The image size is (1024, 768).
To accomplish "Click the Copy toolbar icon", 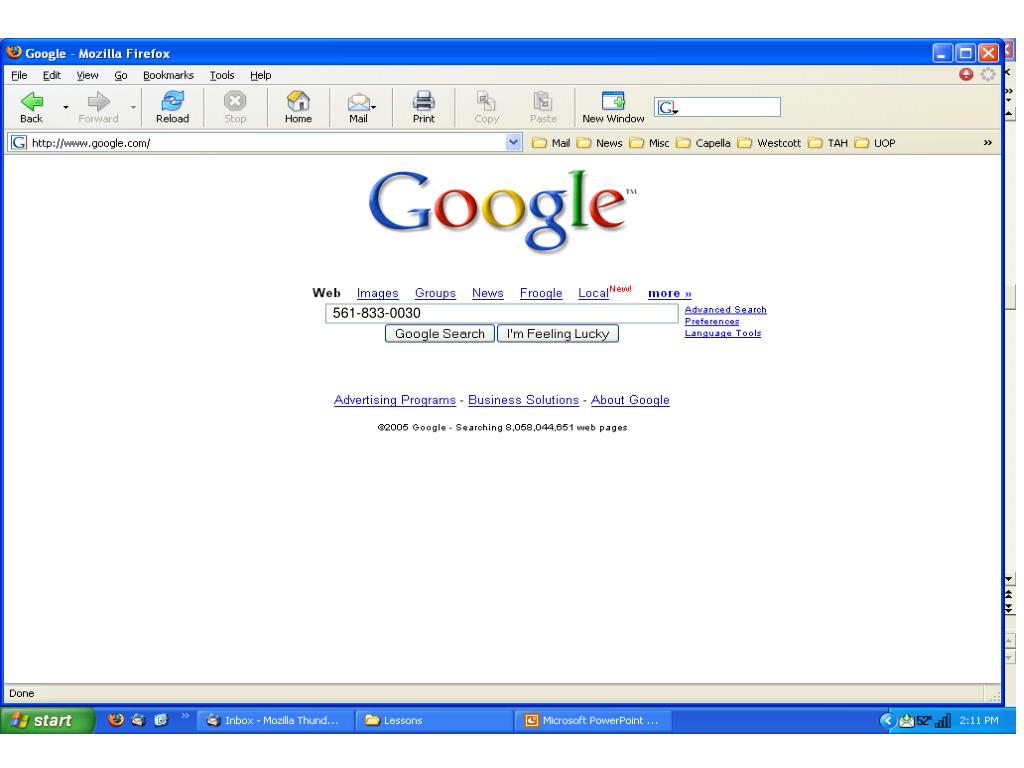I will click(486, 101).
